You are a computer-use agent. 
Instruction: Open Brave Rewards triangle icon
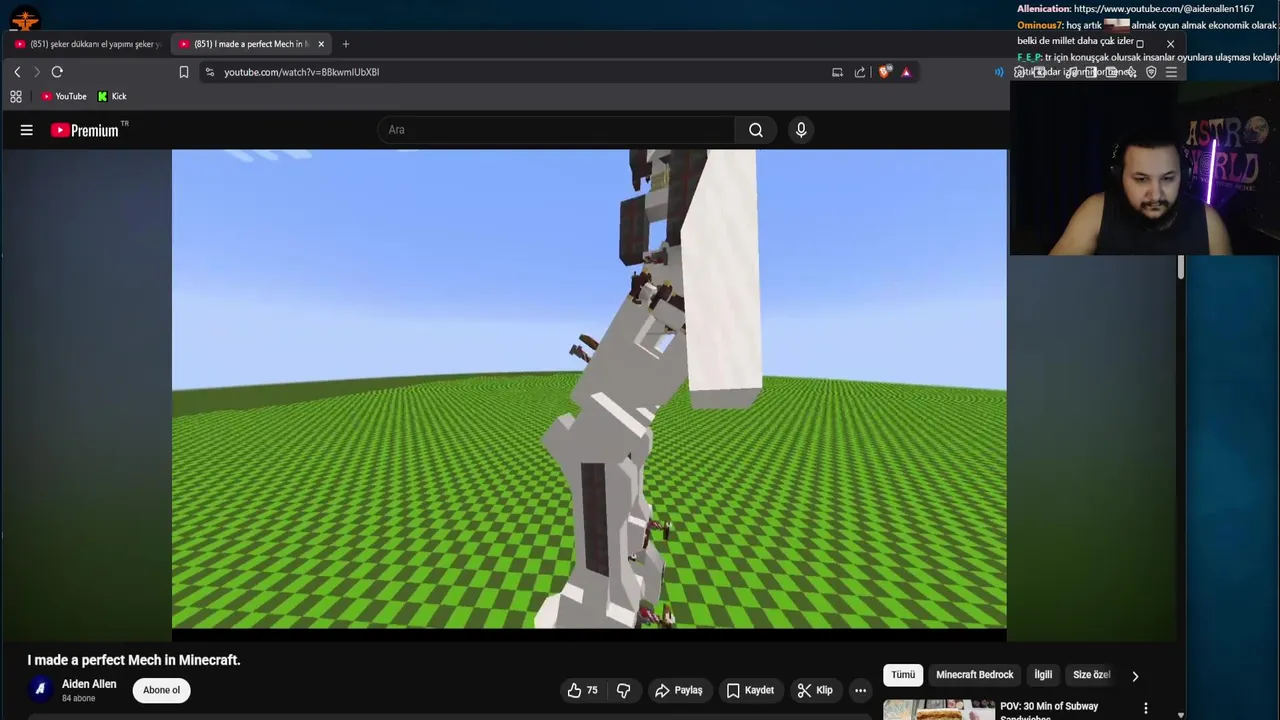click(906, 72)
